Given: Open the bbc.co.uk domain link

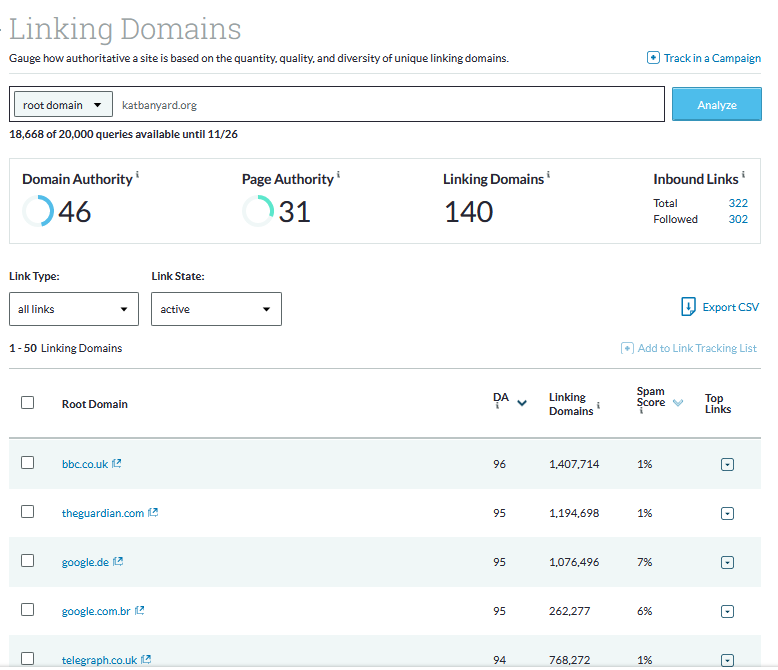Looking at the screenshot, I should pyautogui.click(x=85, y=464).
